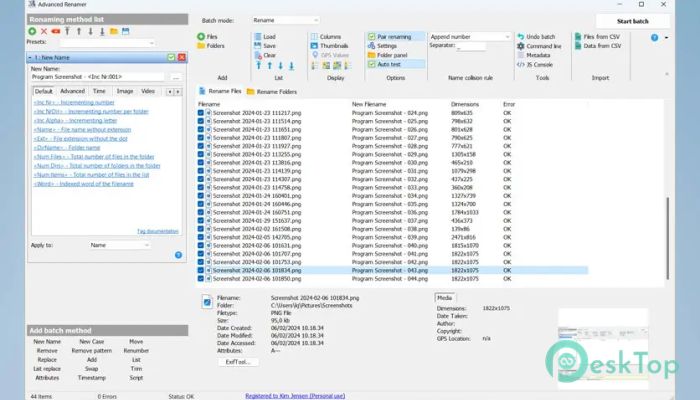Switch to Rename Folders tab
This screenshot has height=400, width=700.
(272, 92)
